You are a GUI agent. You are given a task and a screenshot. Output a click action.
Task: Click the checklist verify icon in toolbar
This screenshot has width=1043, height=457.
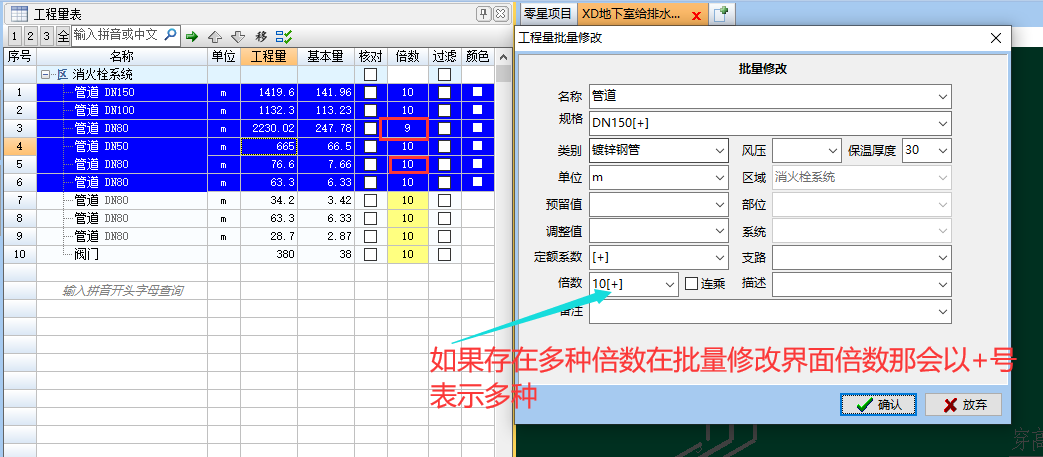pyautogui.click(x=284, y=36)
